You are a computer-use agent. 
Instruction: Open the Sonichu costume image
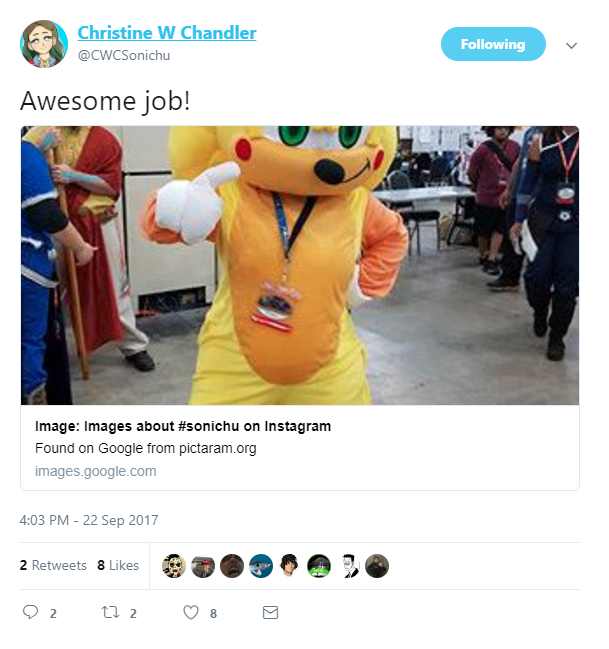tap(300, 265)
